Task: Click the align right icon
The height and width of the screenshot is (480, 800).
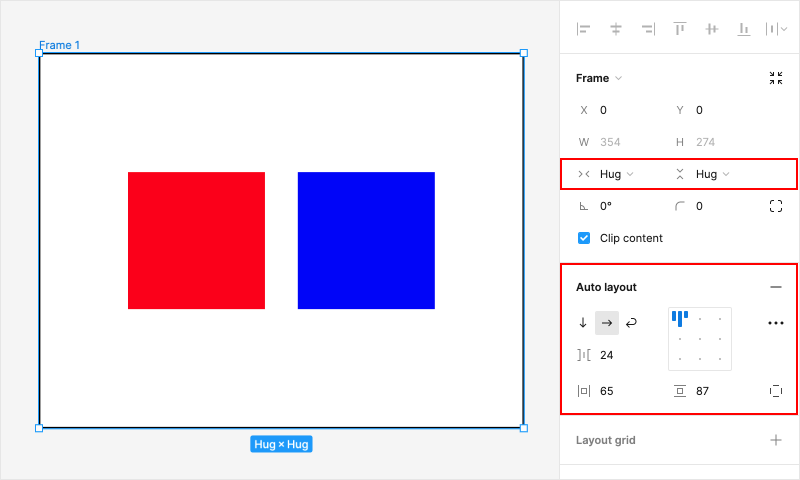Action: [648, 29]
